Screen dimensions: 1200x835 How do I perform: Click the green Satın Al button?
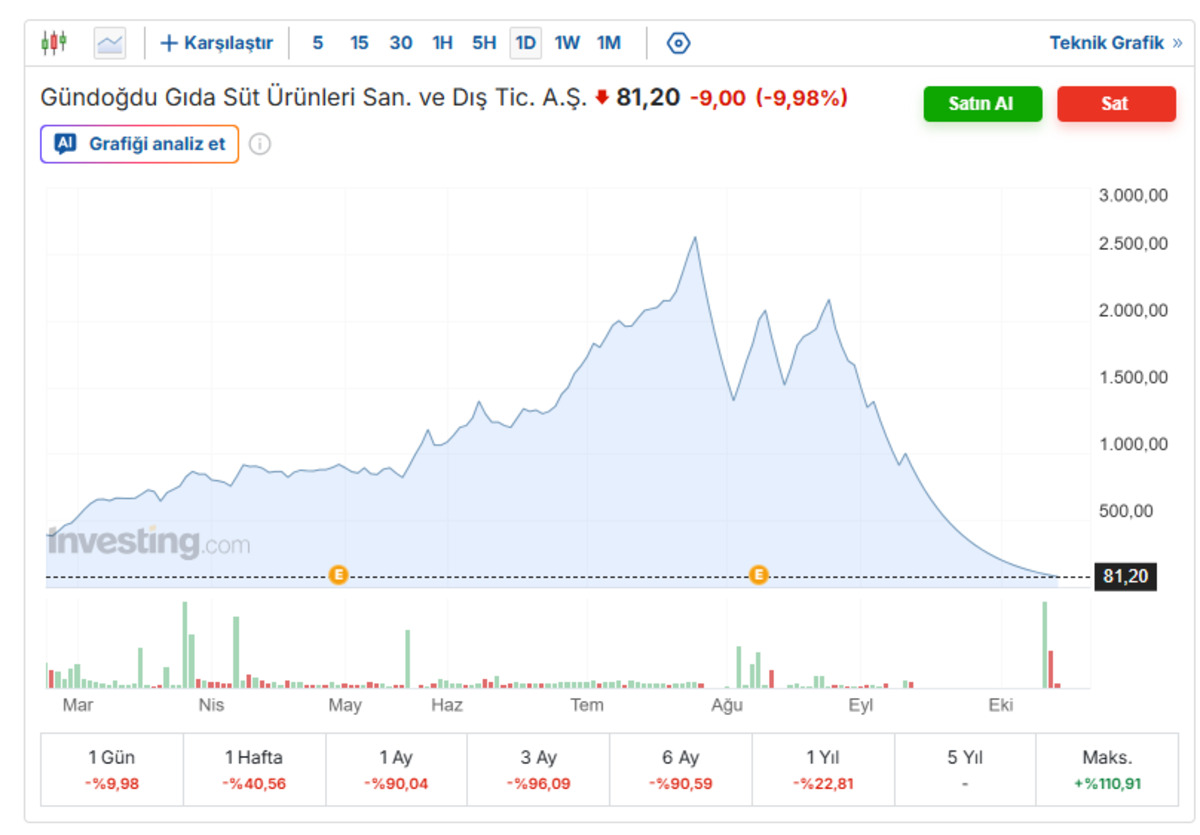[983, 104]
